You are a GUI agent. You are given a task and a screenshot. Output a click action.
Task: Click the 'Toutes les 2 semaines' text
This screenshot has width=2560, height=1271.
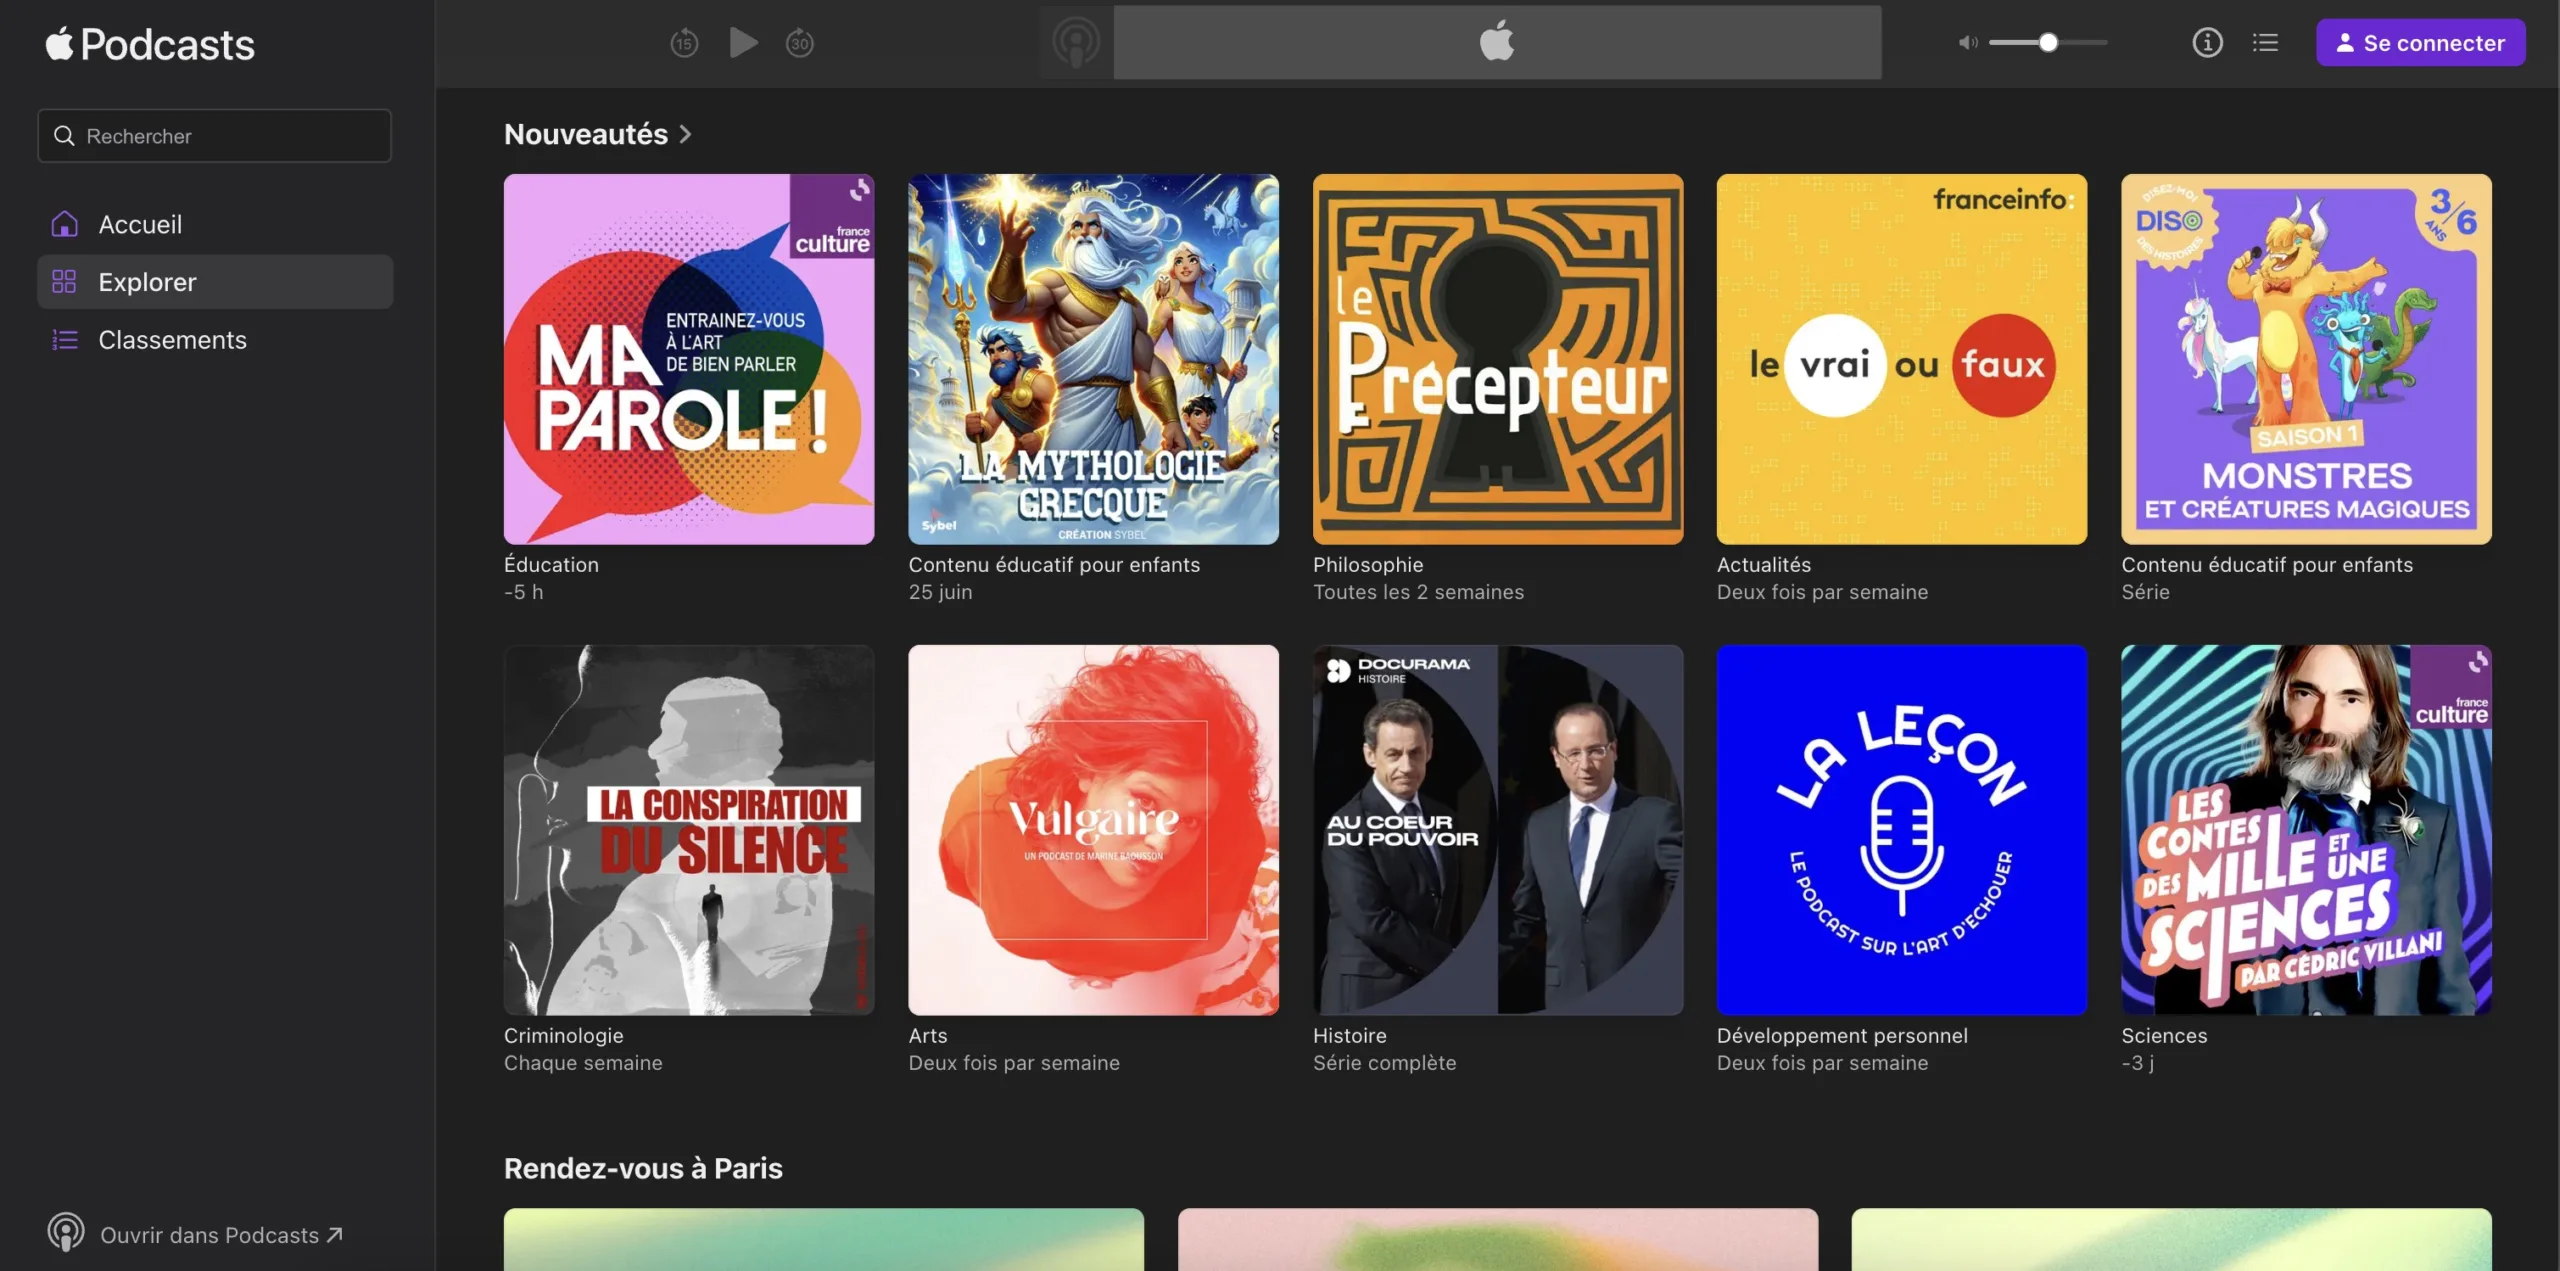(1418, 592)
